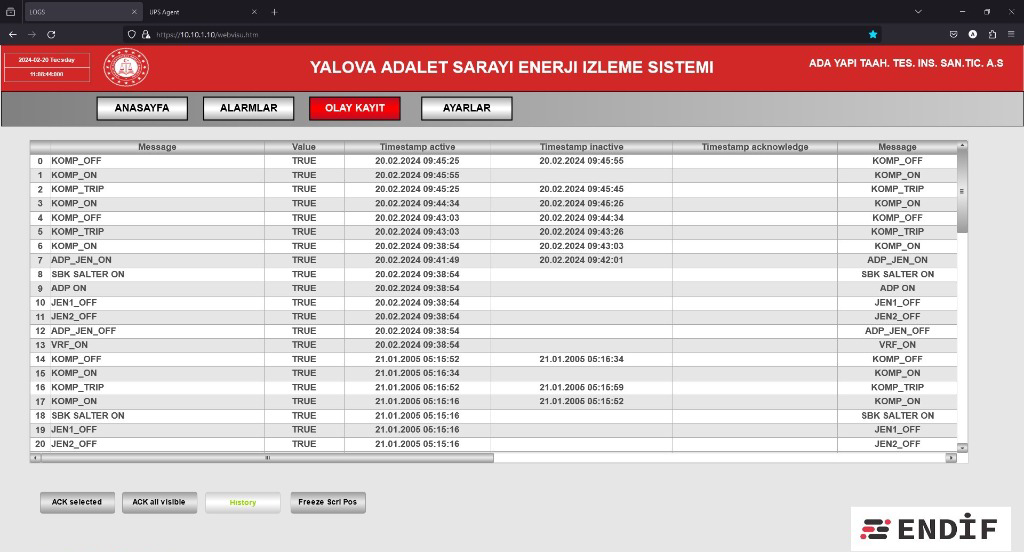Close the UPS Agent tab

[254, 12]
